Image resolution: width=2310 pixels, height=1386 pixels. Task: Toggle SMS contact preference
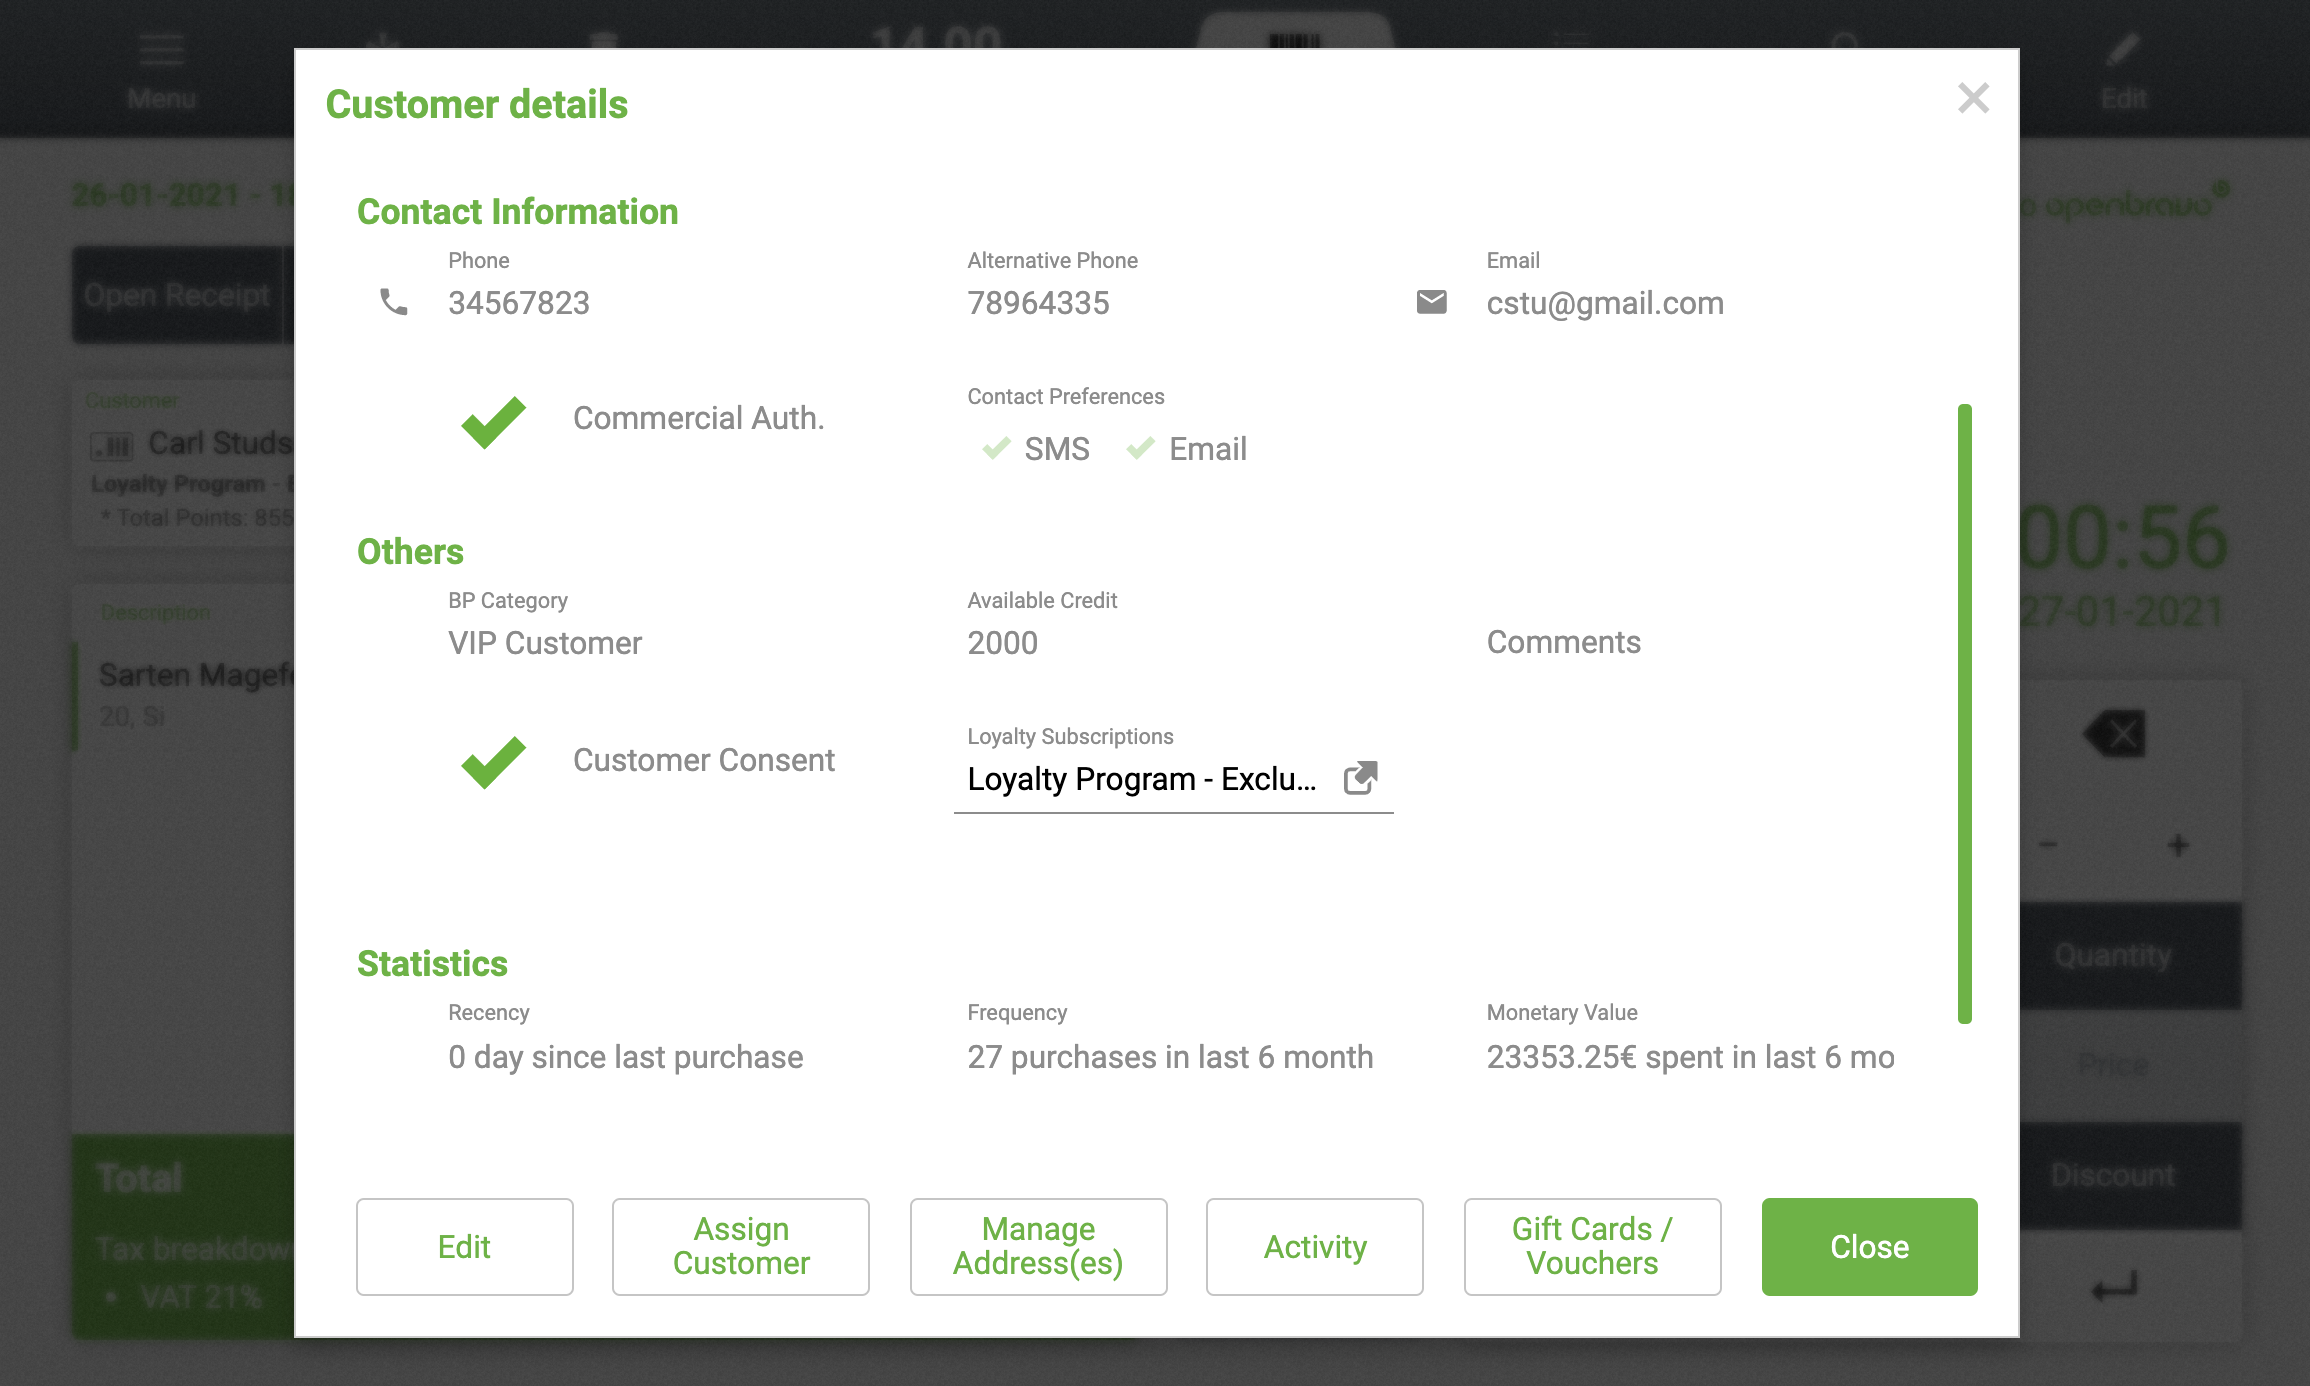997,449
